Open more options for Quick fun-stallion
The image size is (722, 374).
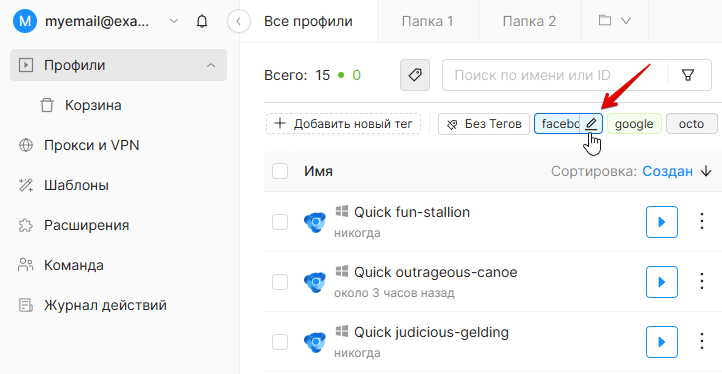pyautogui.click(x=702, y=222)
